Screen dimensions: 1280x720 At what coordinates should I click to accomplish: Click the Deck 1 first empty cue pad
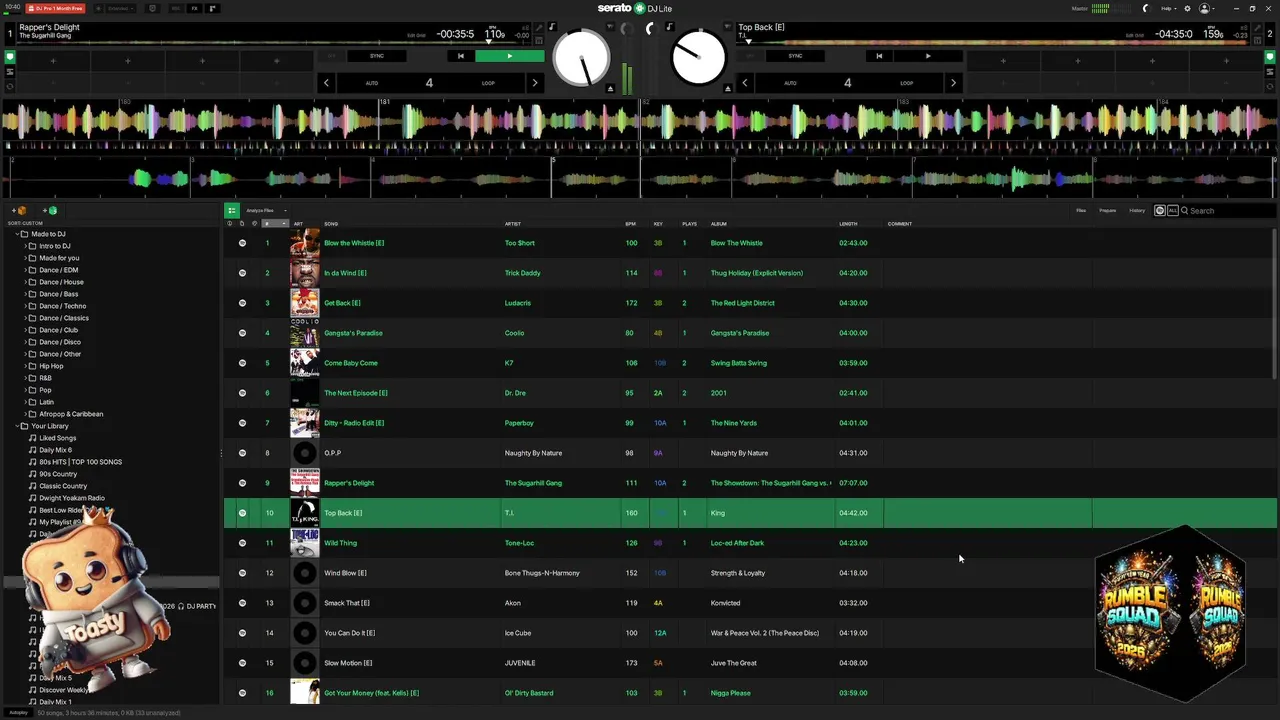pos(53,61)
